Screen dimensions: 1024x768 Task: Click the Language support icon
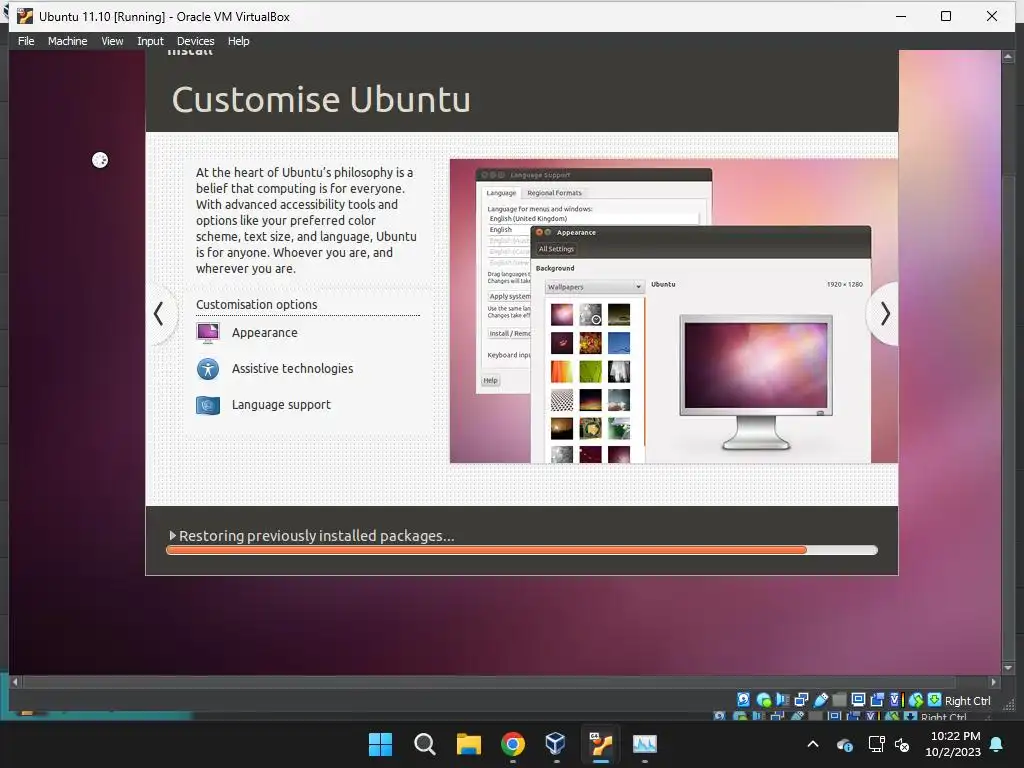tap(208, 406)
